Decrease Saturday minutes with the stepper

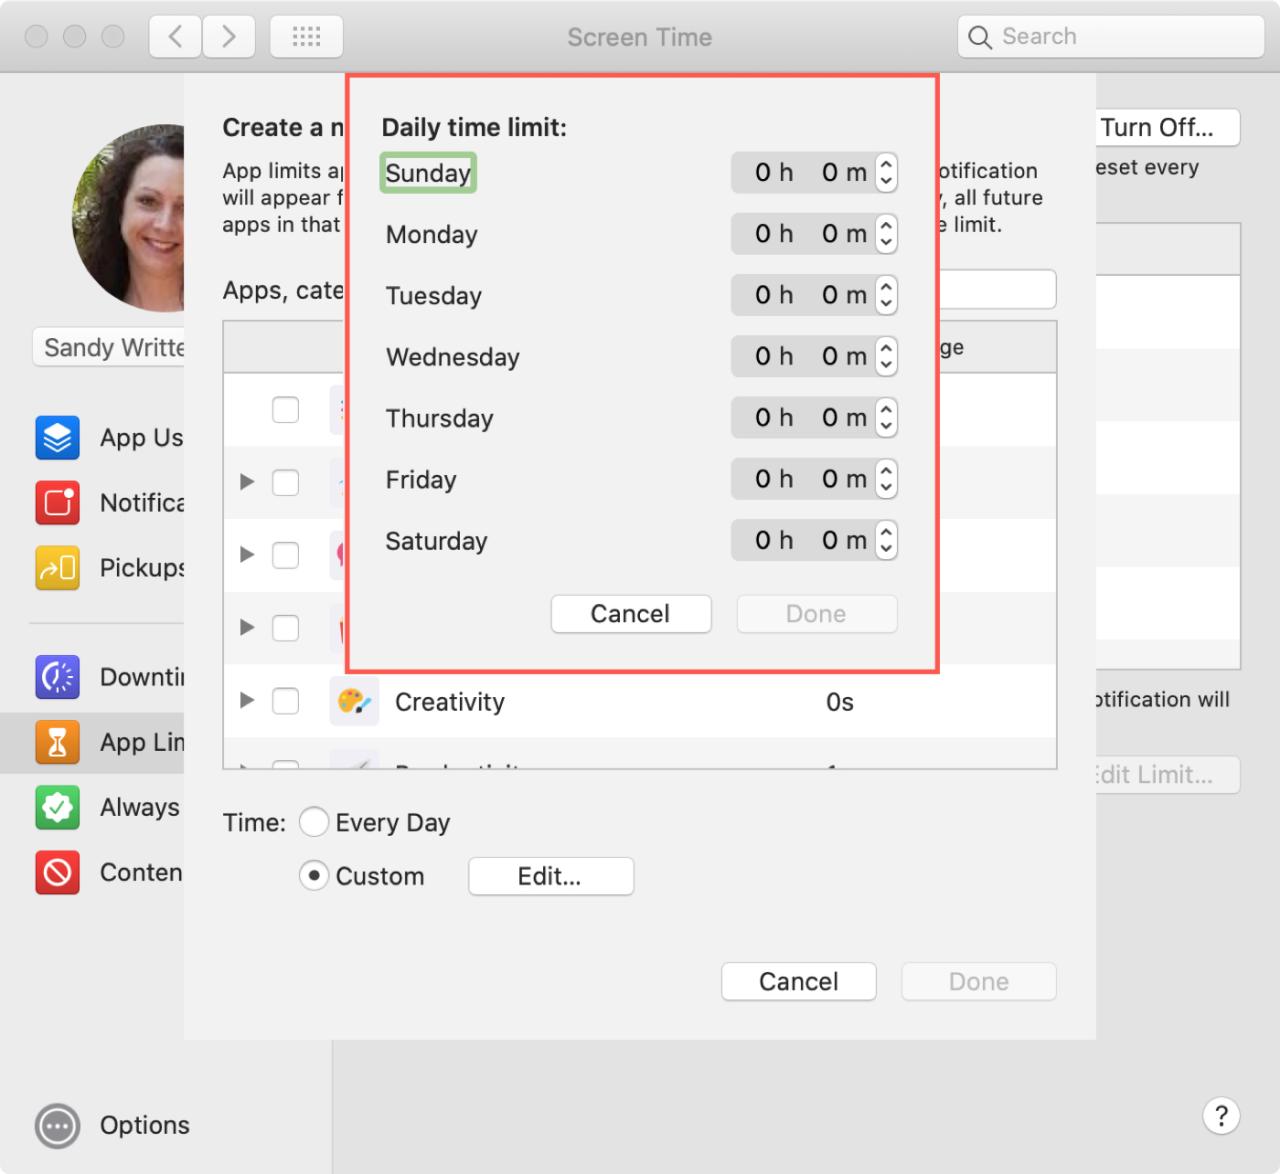(x=887, y=546)
